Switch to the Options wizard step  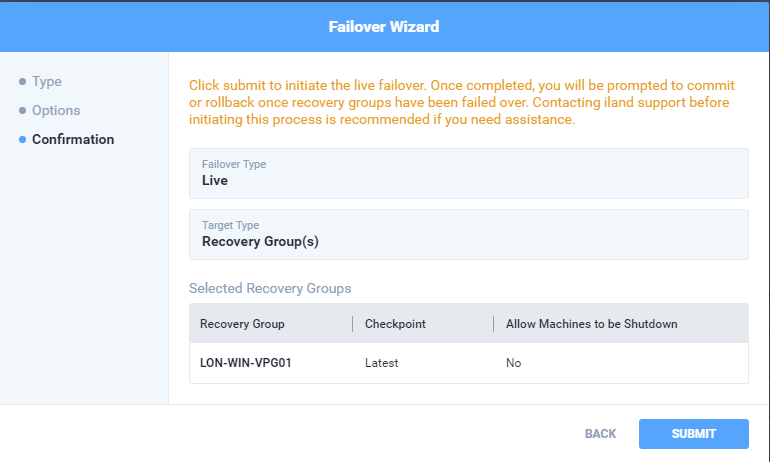click(x=56, y=110)
